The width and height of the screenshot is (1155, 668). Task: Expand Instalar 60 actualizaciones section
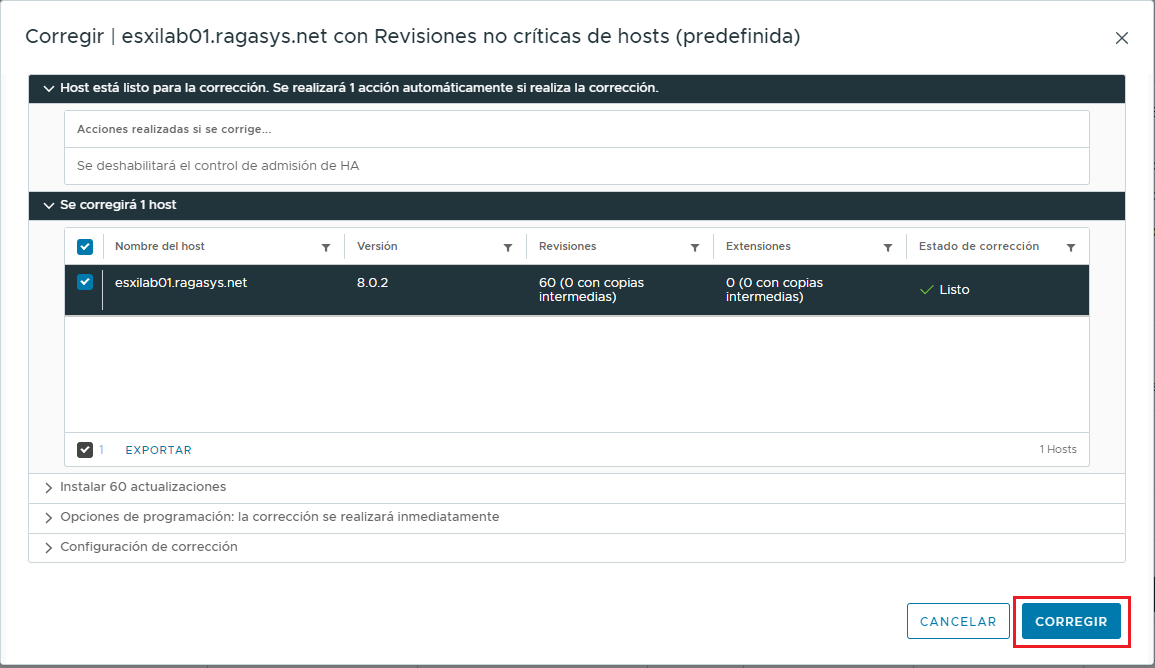(x=48, y=487)
